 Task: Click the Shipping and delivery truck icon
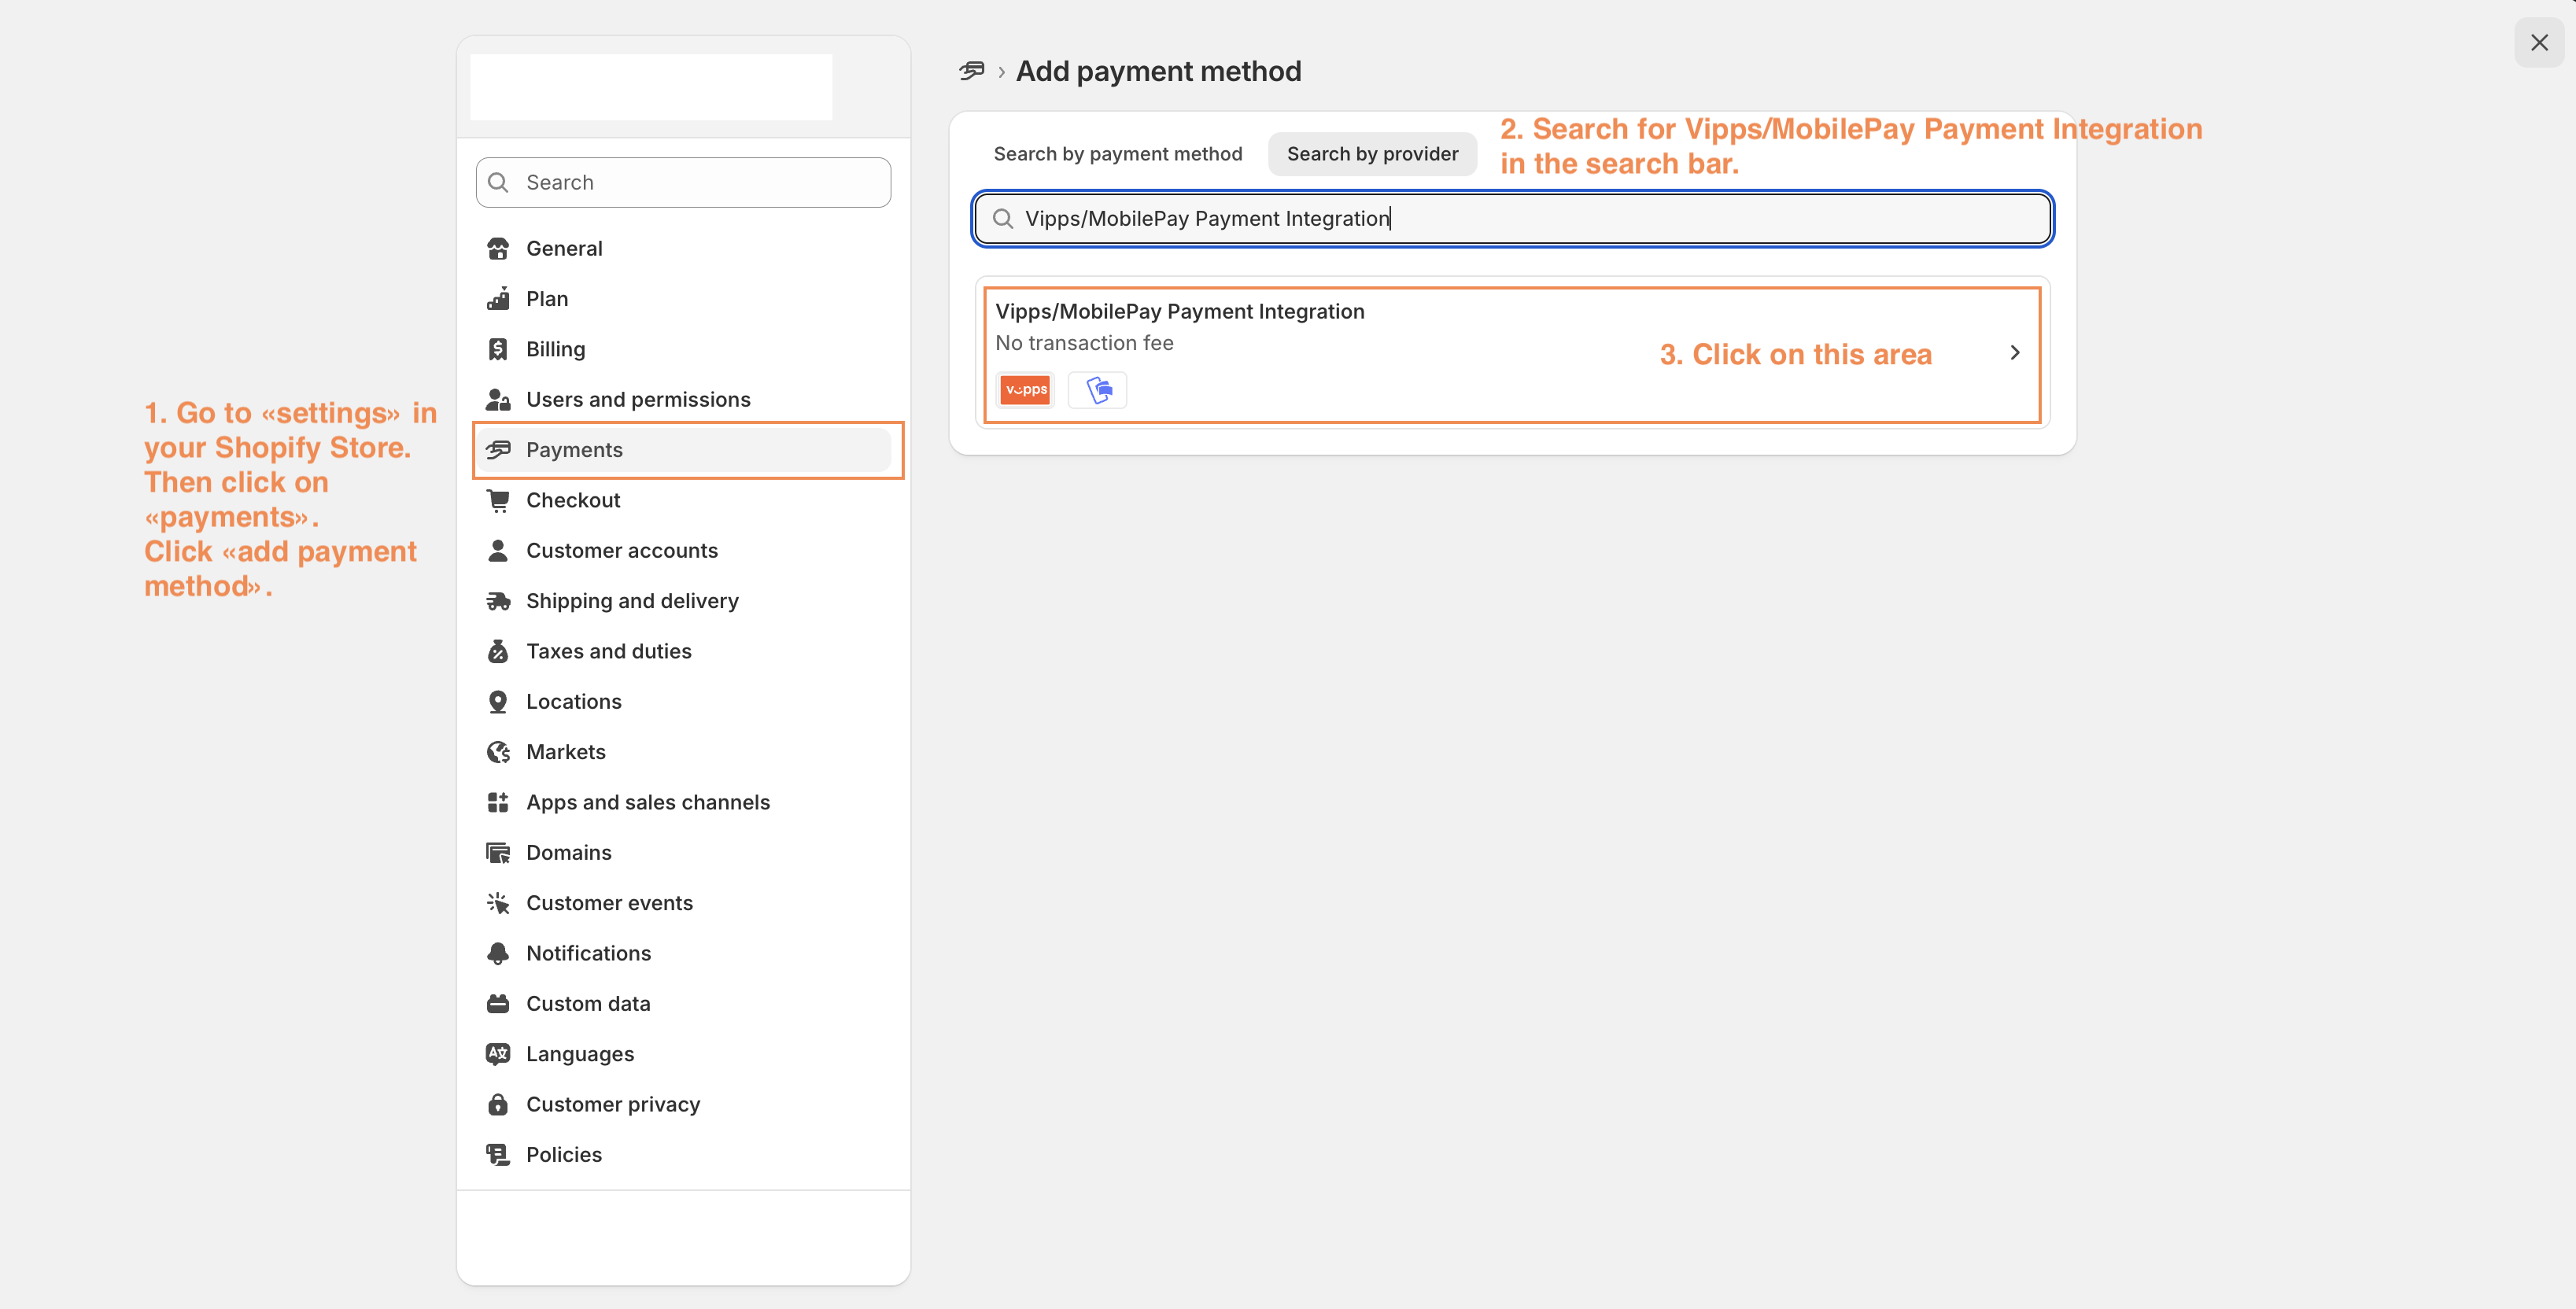(498, 601)
